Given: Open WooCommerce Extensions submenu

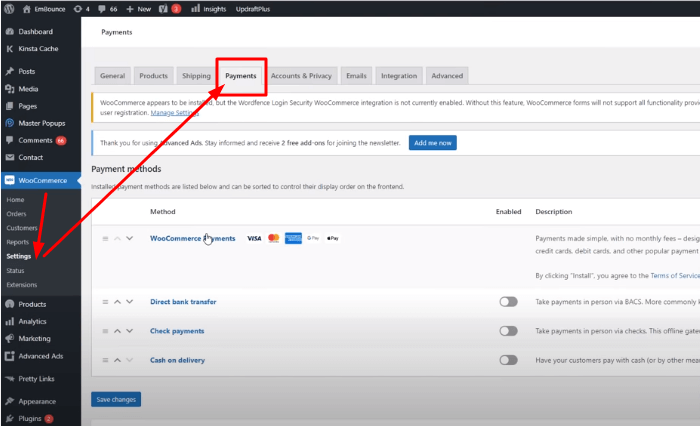Looking at the screenshot, I should [21, 285].
